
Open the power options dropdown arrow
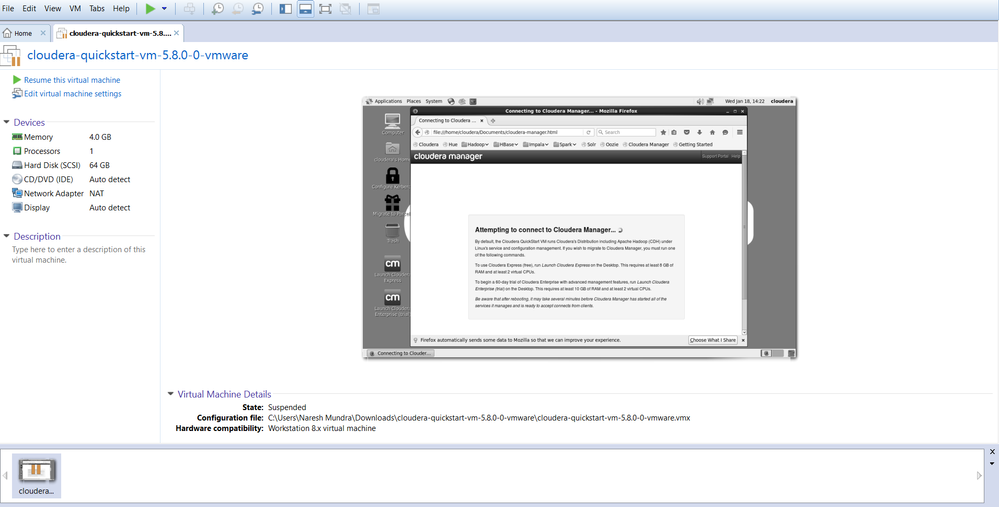[x=164, y=9]
